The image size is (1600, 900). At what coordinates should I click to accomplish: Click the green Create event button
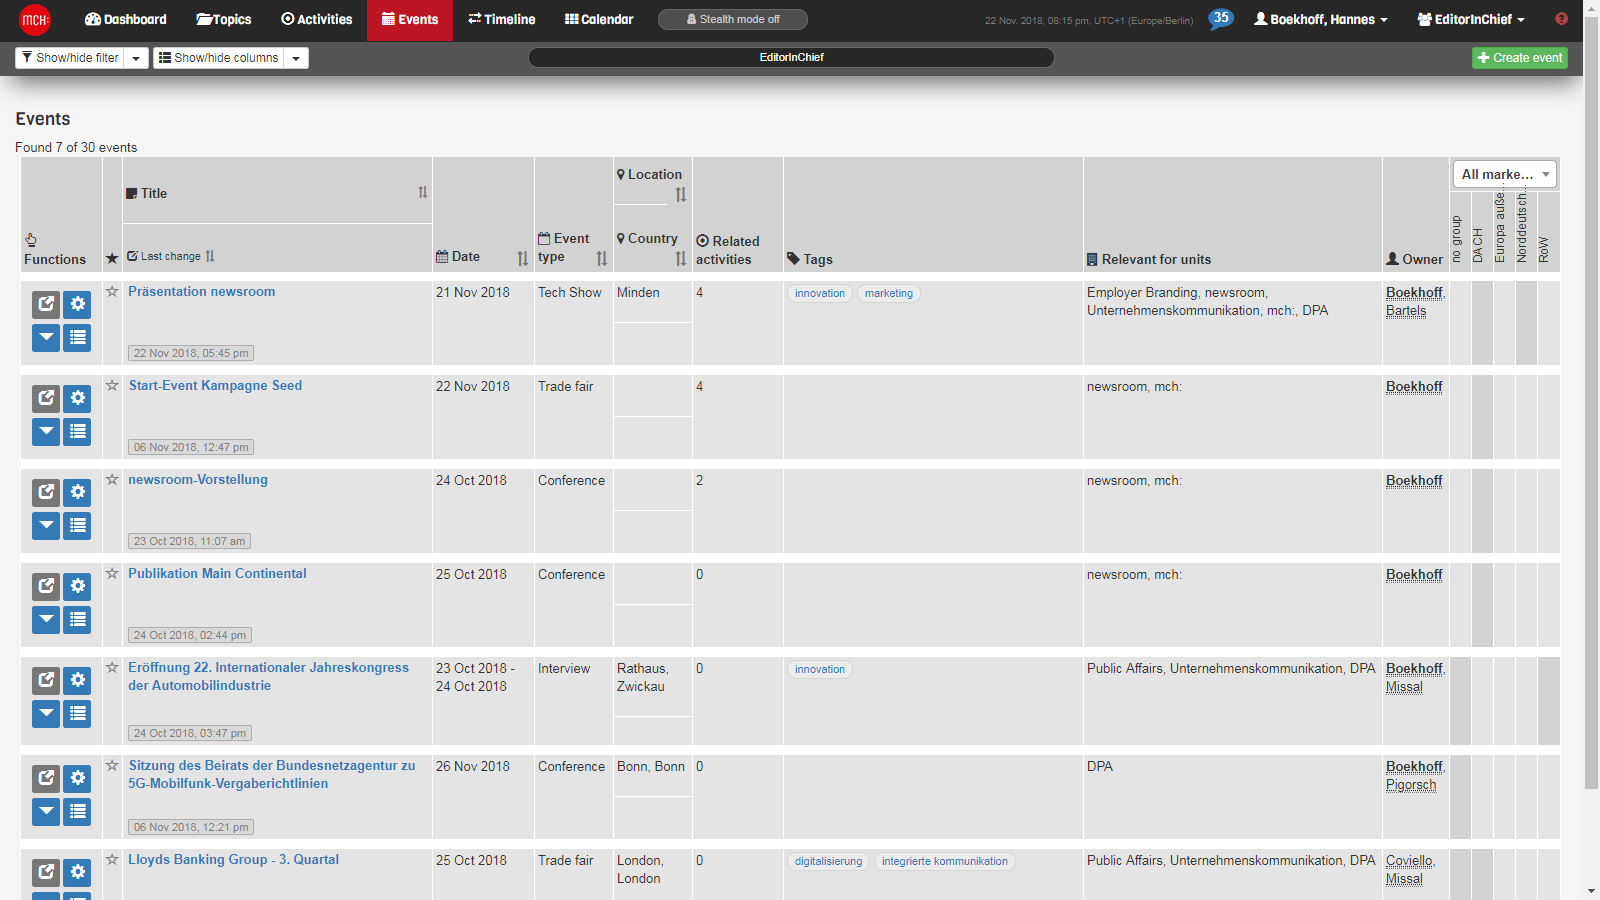pyautogui.click(x=1519, y=57)
